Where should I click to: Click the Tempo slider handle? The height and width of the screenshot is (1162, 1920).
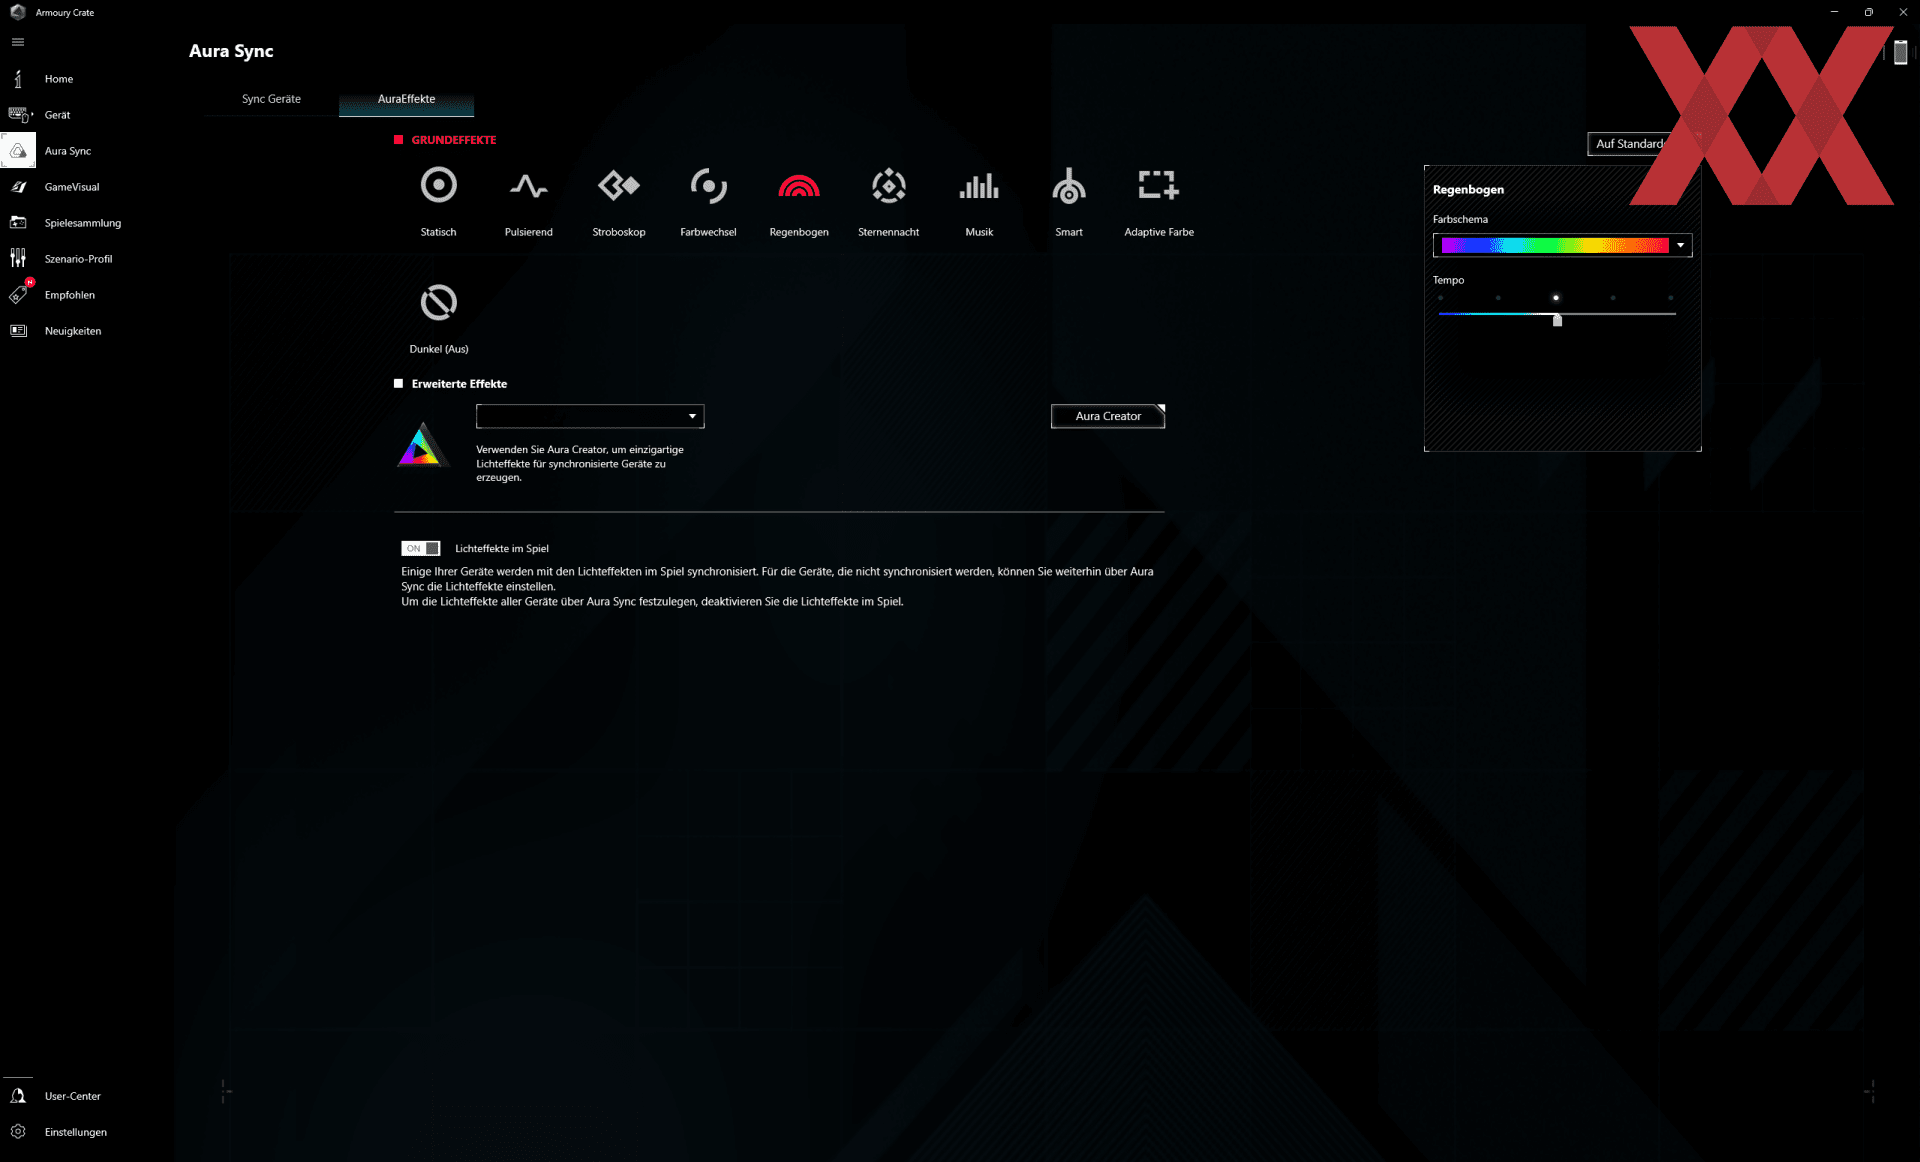pos(1557,319)
